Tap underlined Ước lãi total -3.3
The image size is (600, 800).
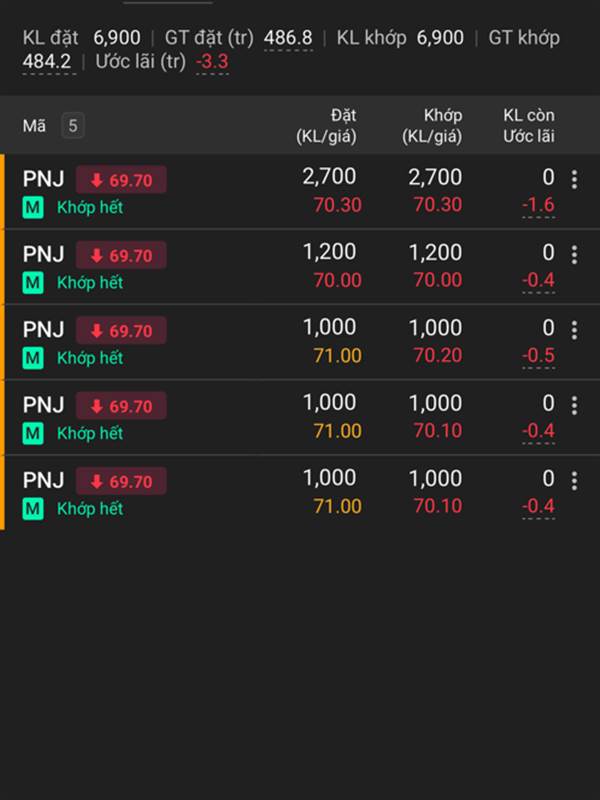tap(212, 62)
